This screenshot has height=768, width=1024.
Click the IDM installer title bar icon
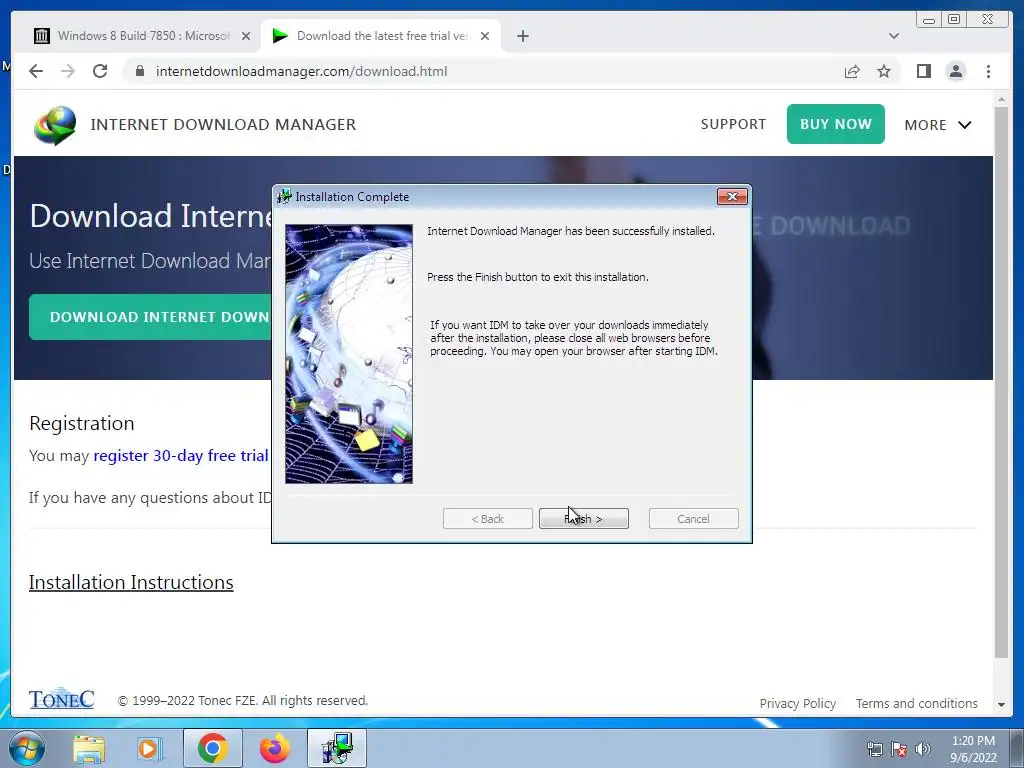click(x=284, y=197)
